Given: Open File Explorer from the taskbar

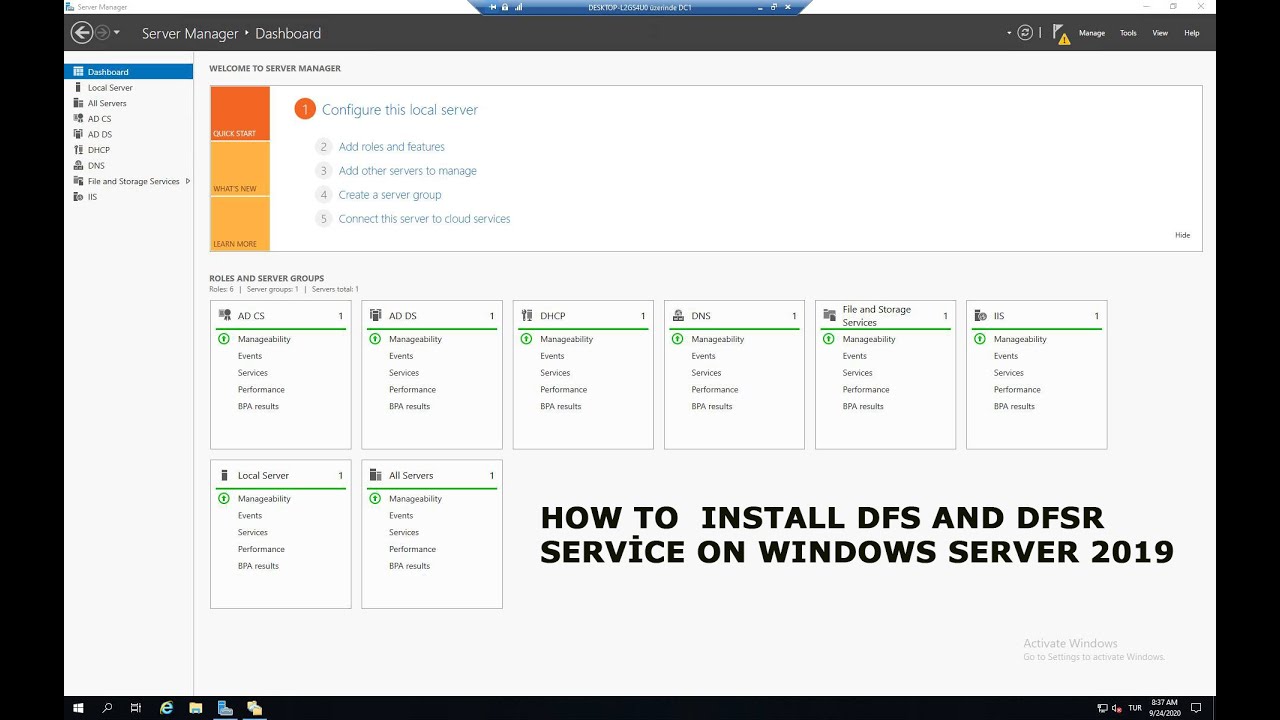Looking at the screenshot, I should (196, 708).
